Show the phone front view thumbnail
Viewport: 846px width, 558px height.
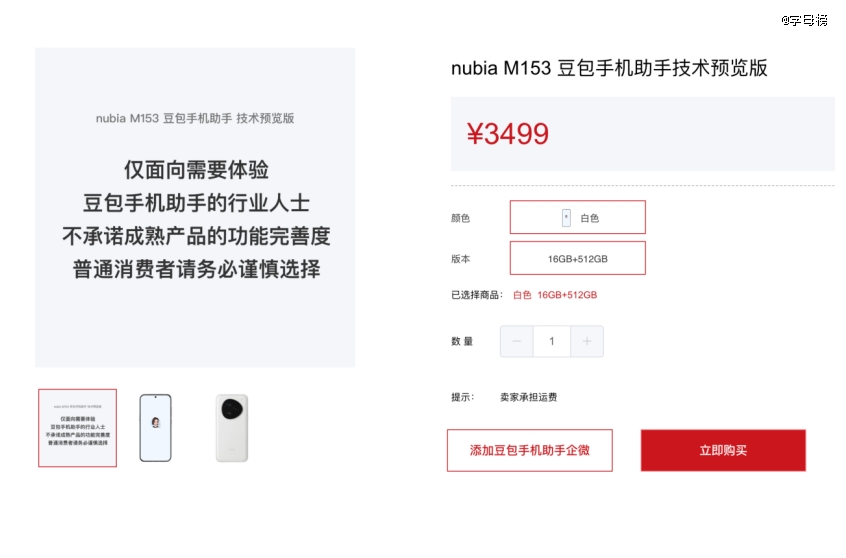[x=155, y=428]
